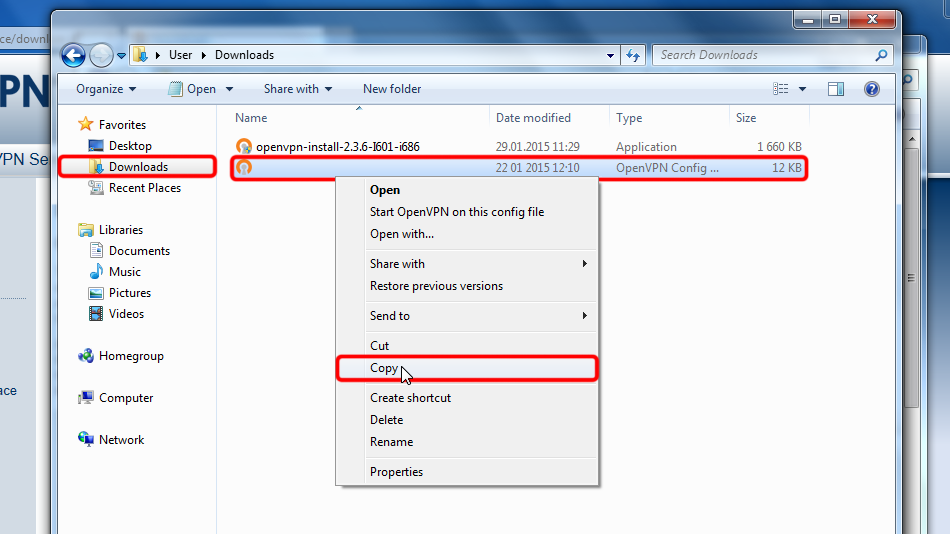The height and width of the screenshot is (534, 950).
Task: Expand the address bar history dropdown
Action: tap(610, 55)
